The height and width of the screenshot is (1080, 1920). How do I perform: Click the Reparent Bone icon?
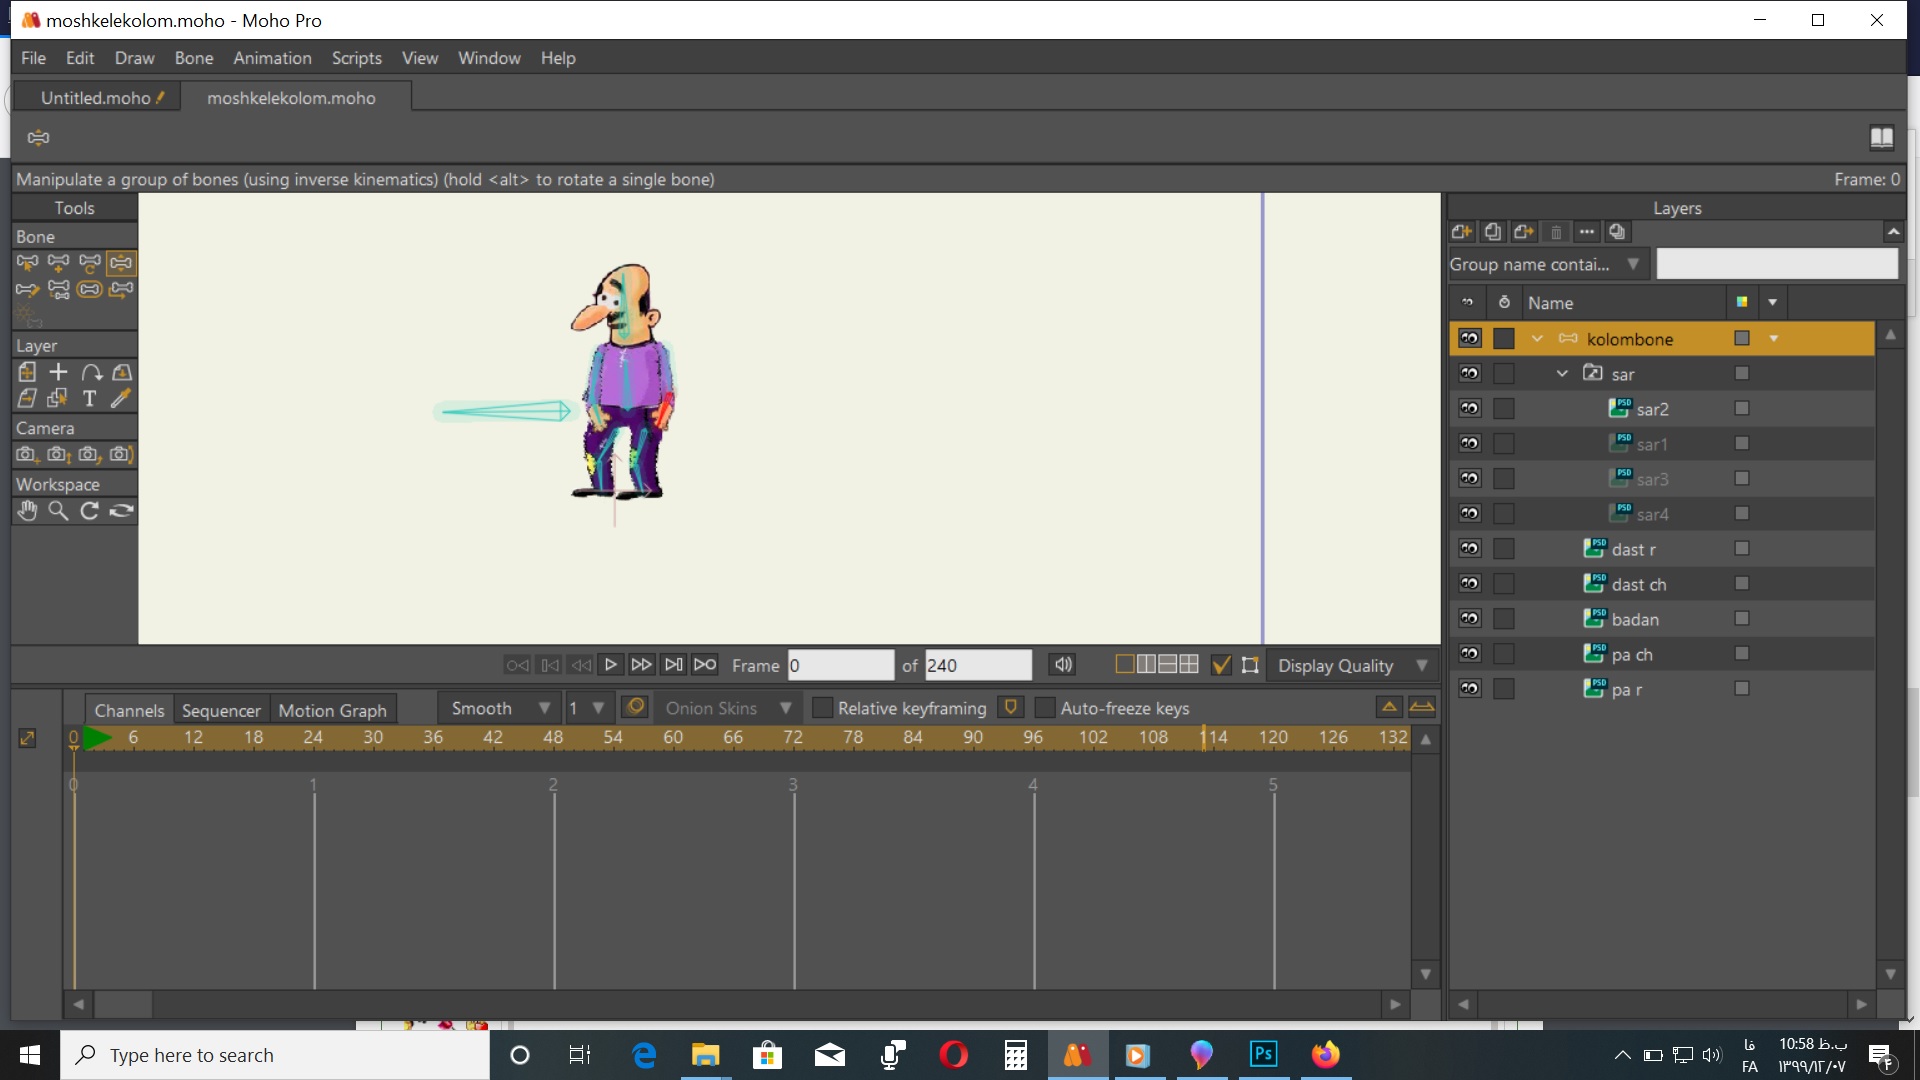120,289
